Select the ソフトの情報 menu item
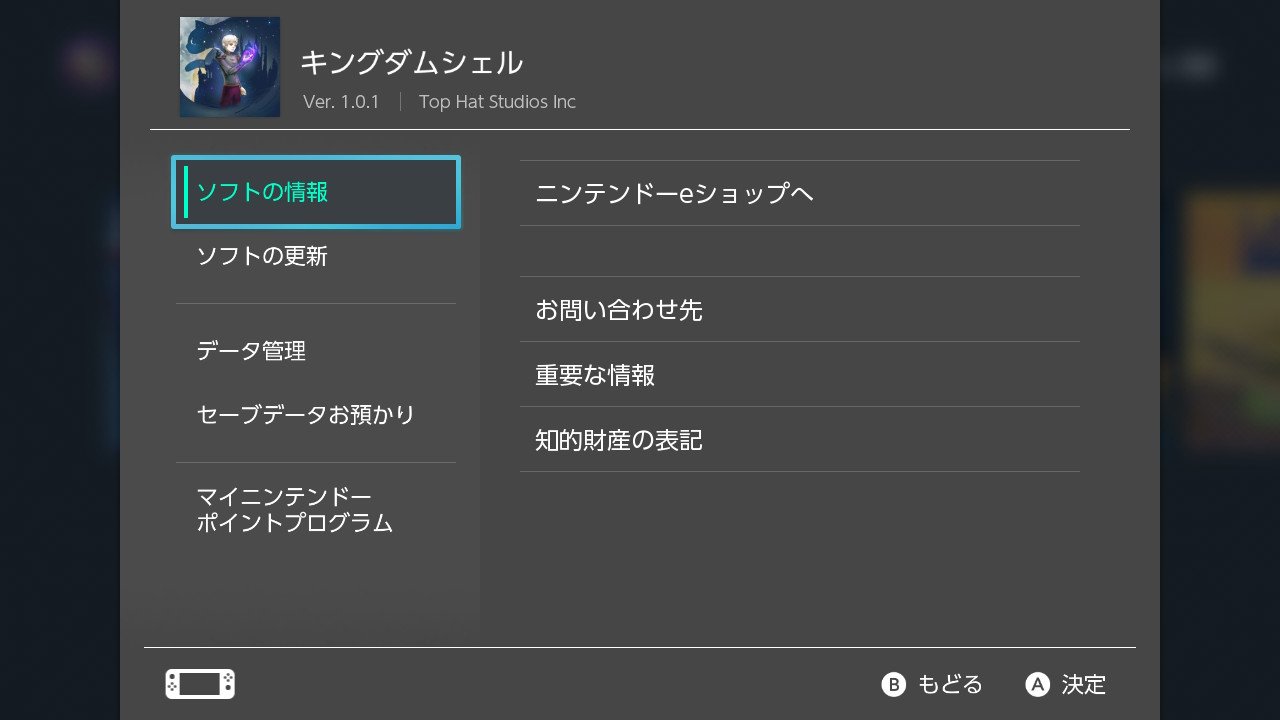This screenshot has height=720, width=1280. [x=316, y=192]
